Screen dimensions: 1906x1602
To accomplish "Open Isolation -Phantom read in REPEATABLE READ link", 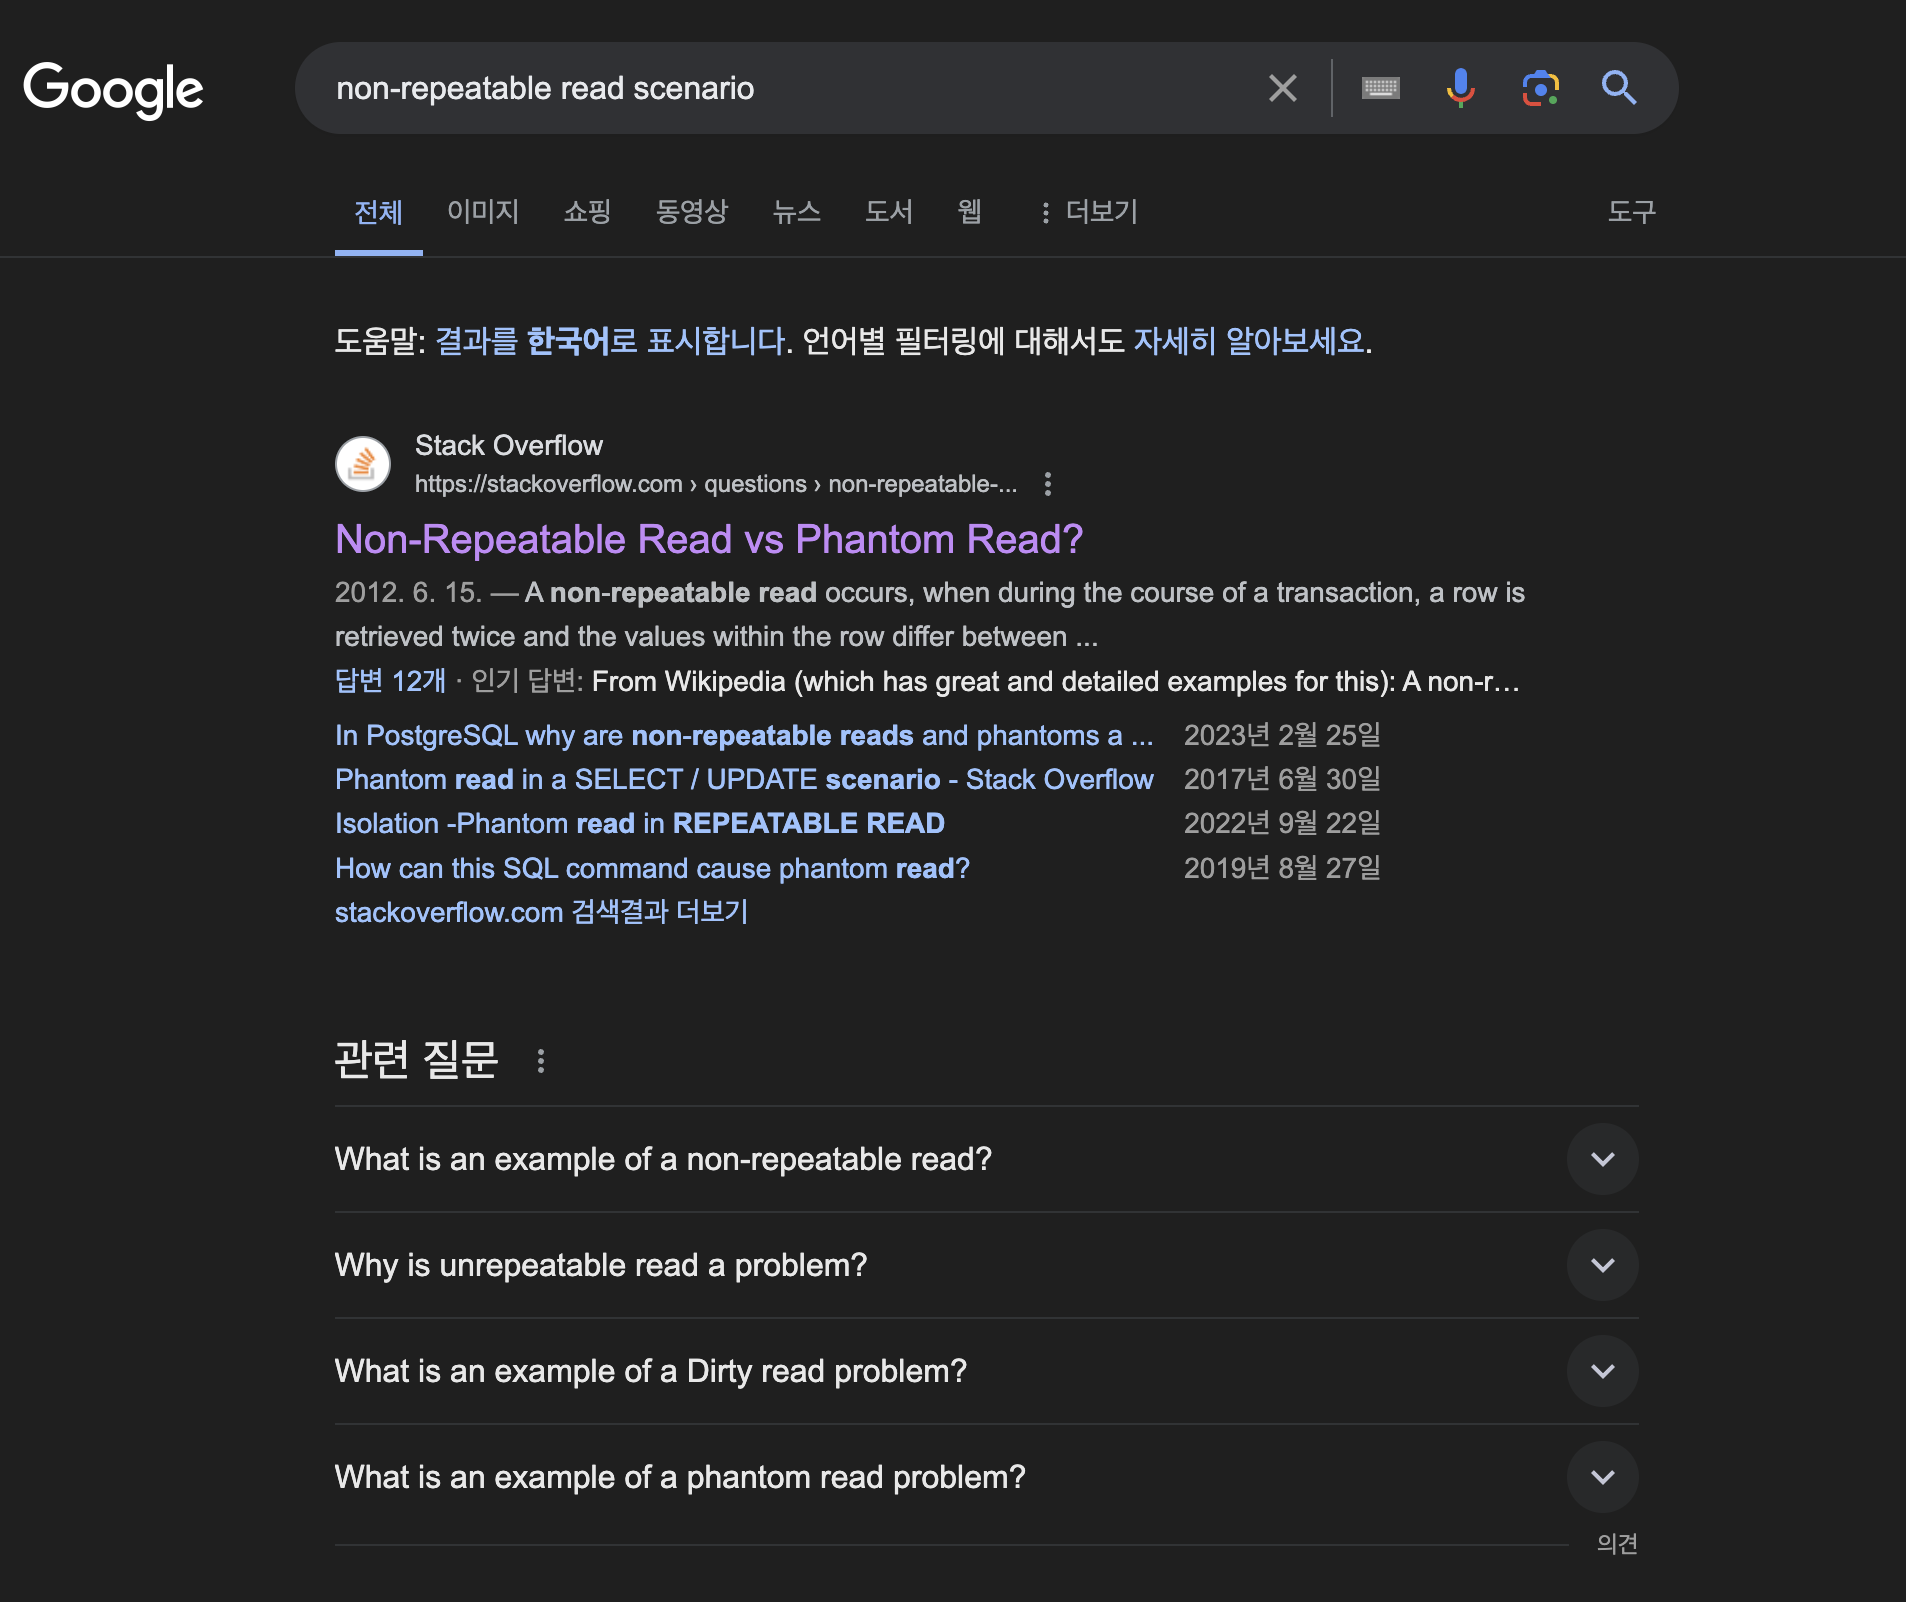I will 640,824.
